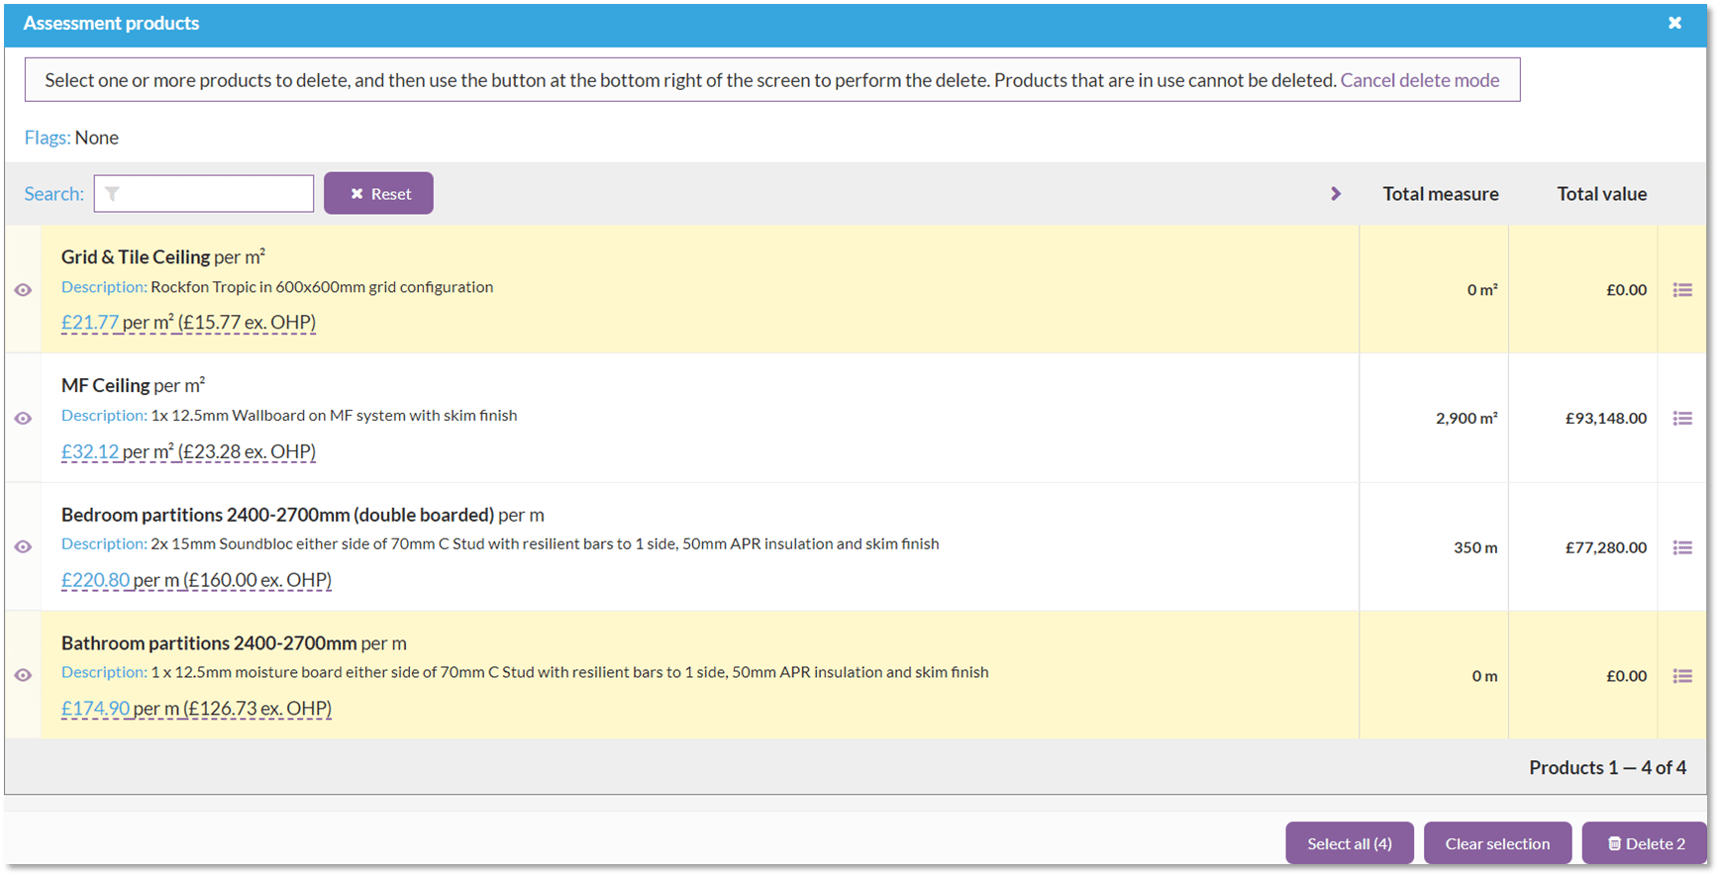Click Cancel delete mode link
1720x877 pixels.
[x=1419, y=80]
